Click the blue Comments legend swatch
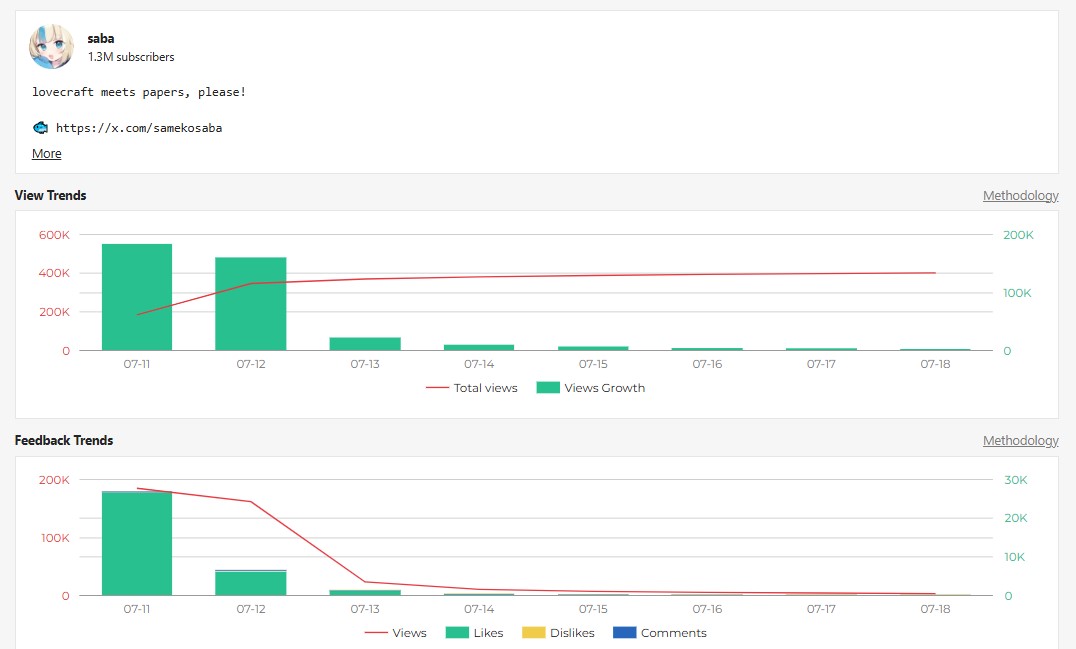Image resolution: width=1076 pixels, height=649 pixels. (x=624, y=633)
